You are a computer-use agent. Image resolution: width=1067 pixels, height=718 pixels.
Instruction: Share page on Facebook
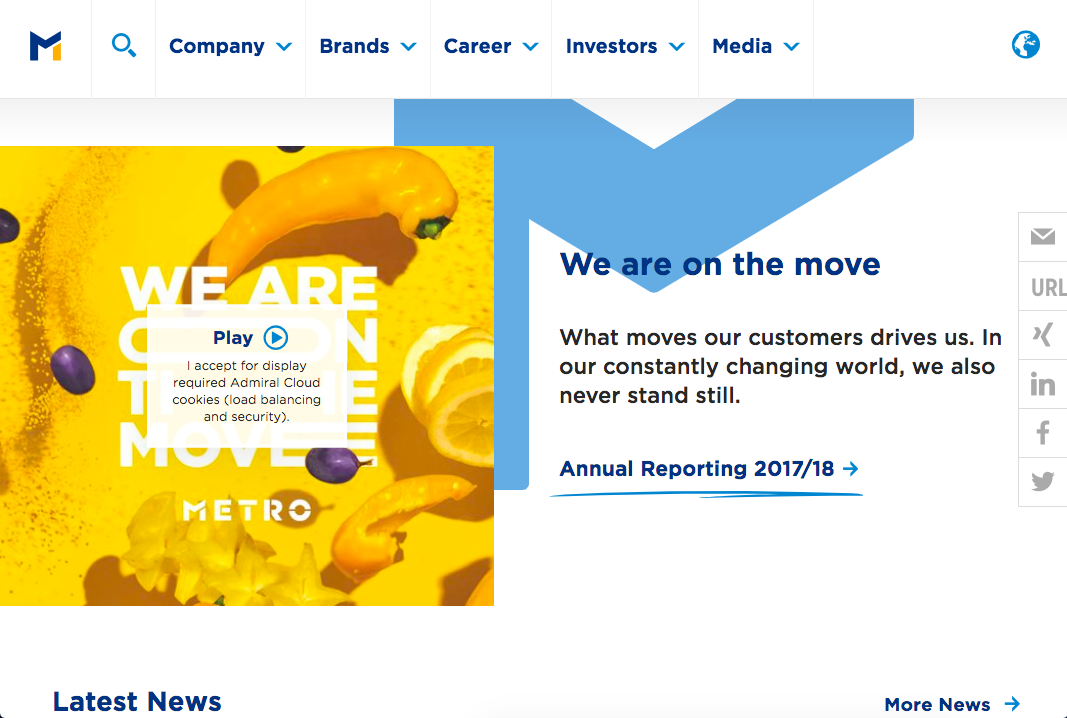point(1043,434)
